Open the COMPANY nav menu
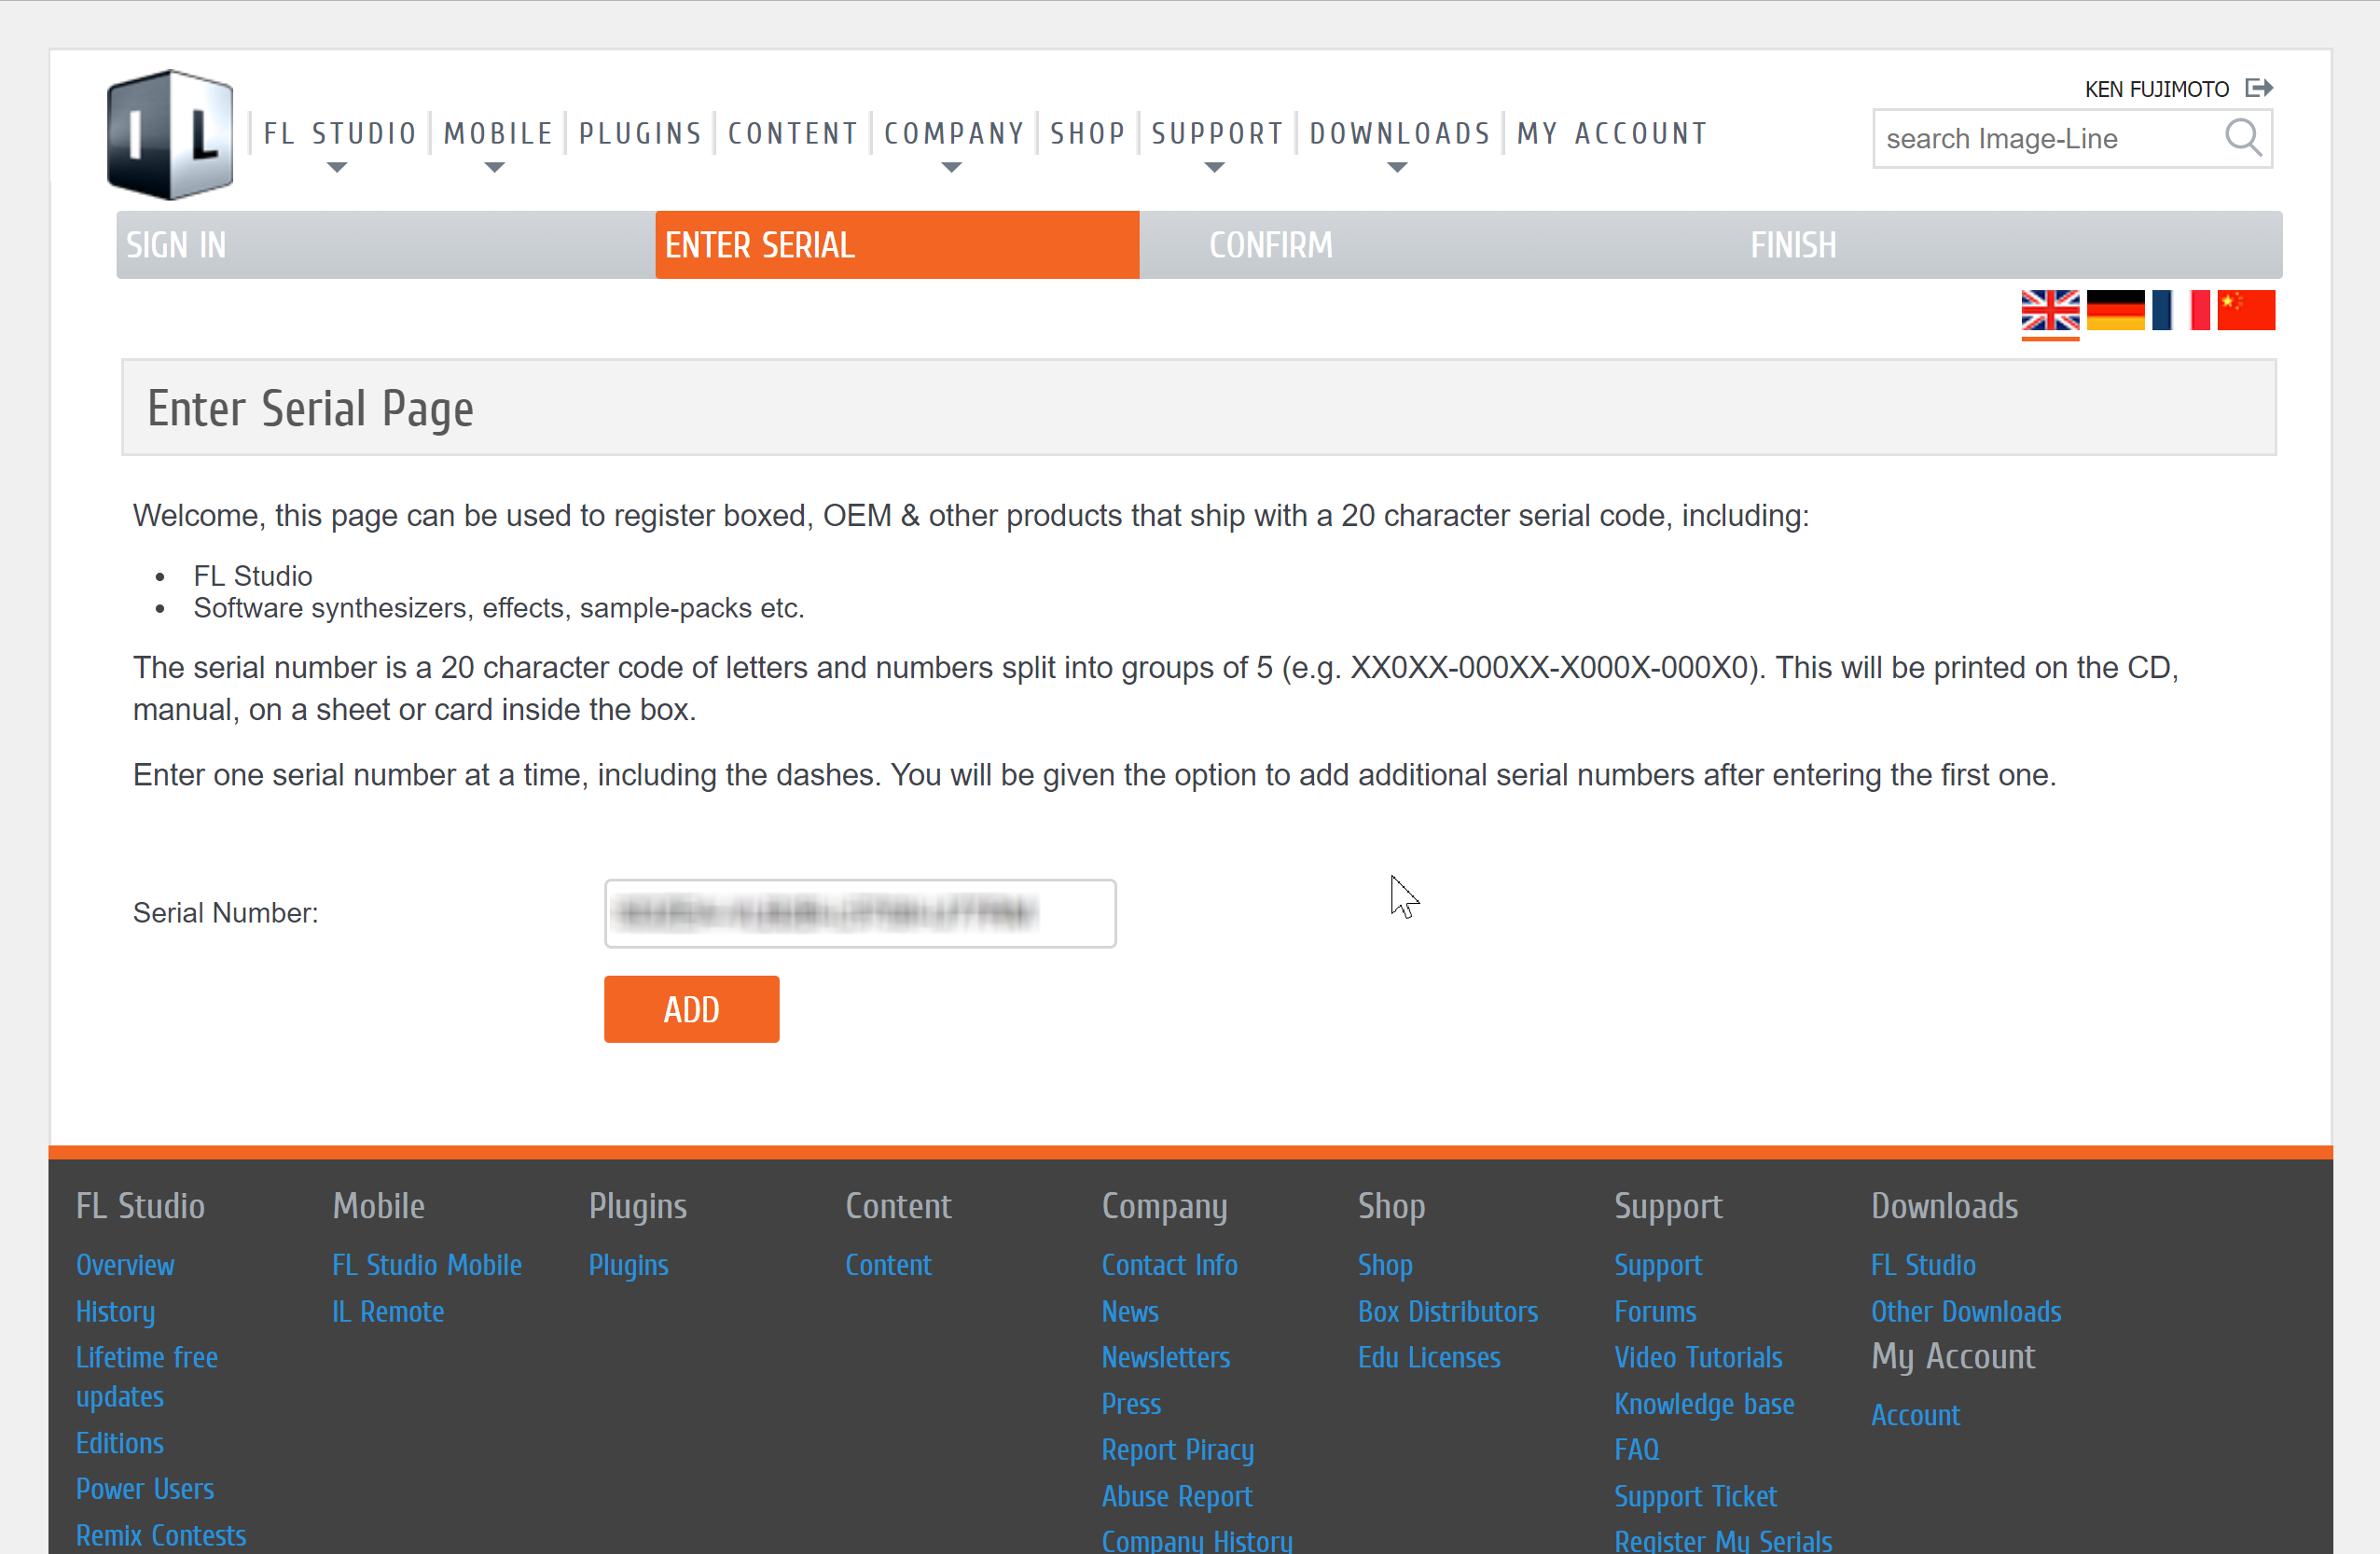The height and width of the screenshot is (1554, 2380). tap(954, 134)
